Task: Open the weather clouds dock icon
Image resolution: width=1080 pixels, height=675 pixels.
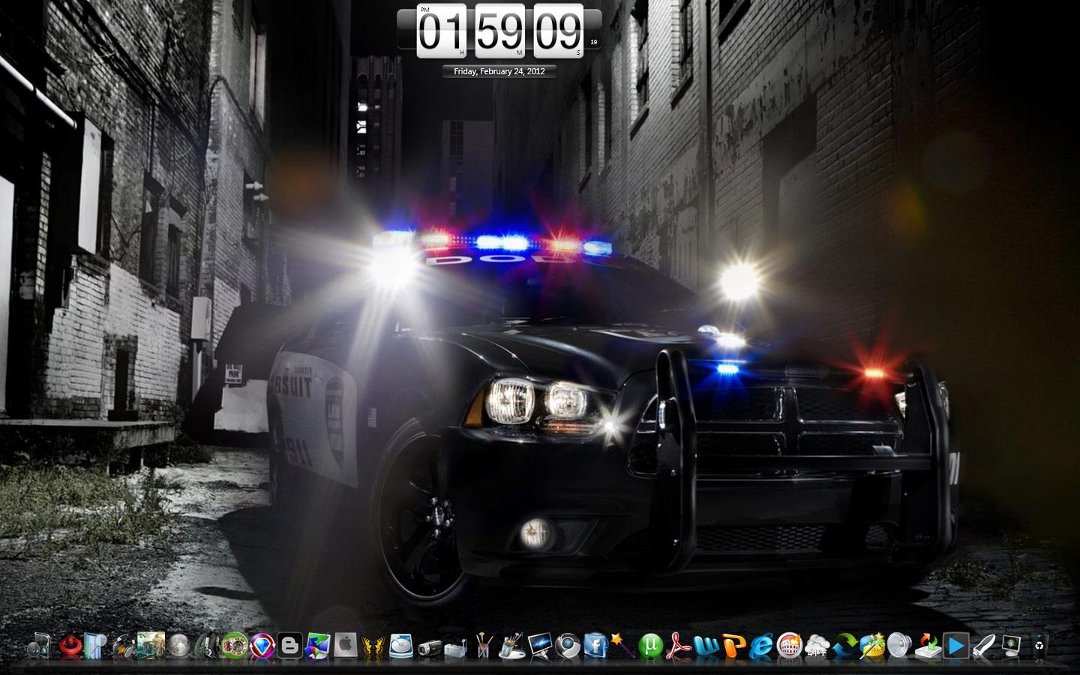Action: 817,646
